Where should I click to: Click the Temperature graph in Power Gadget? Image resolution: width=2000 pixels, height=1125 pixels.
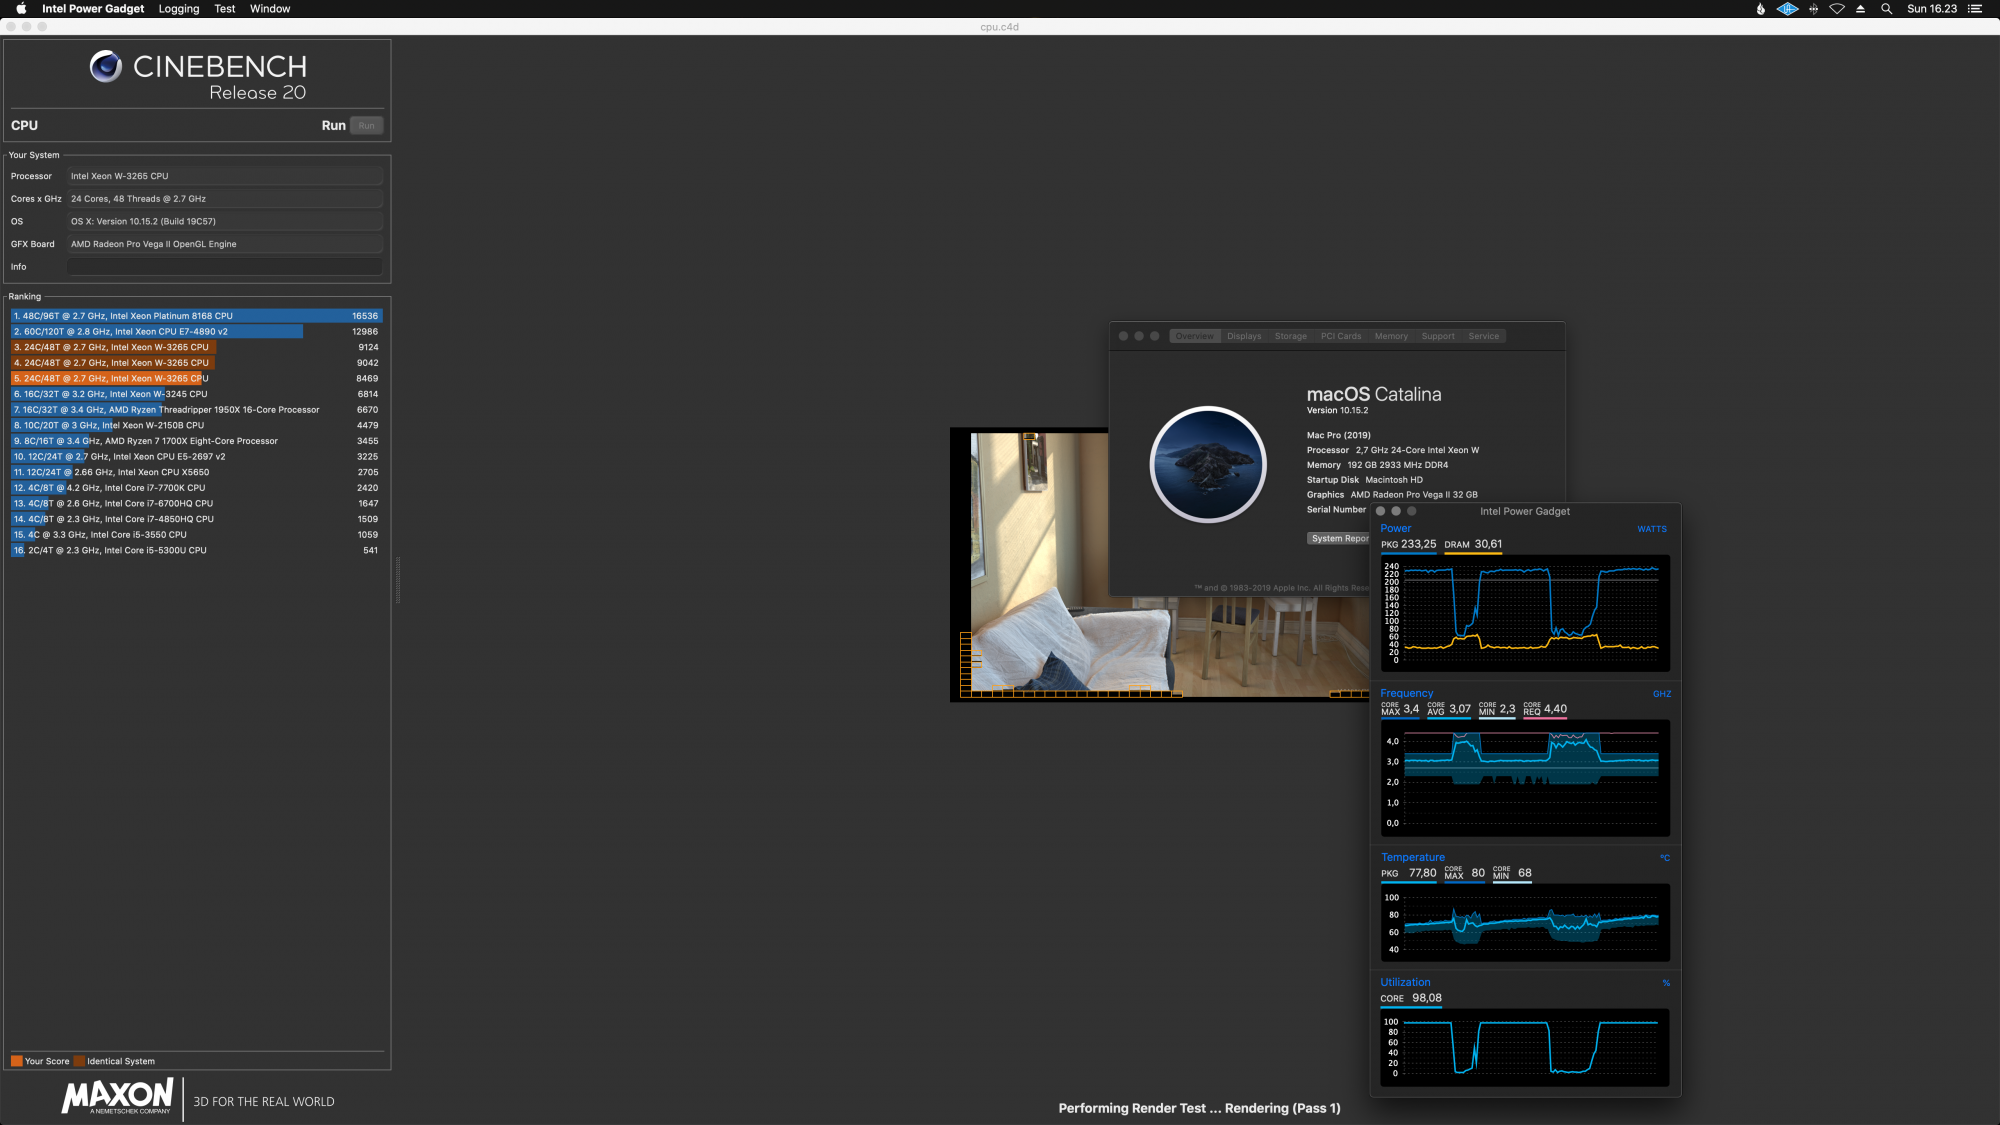pos(1525,923)
